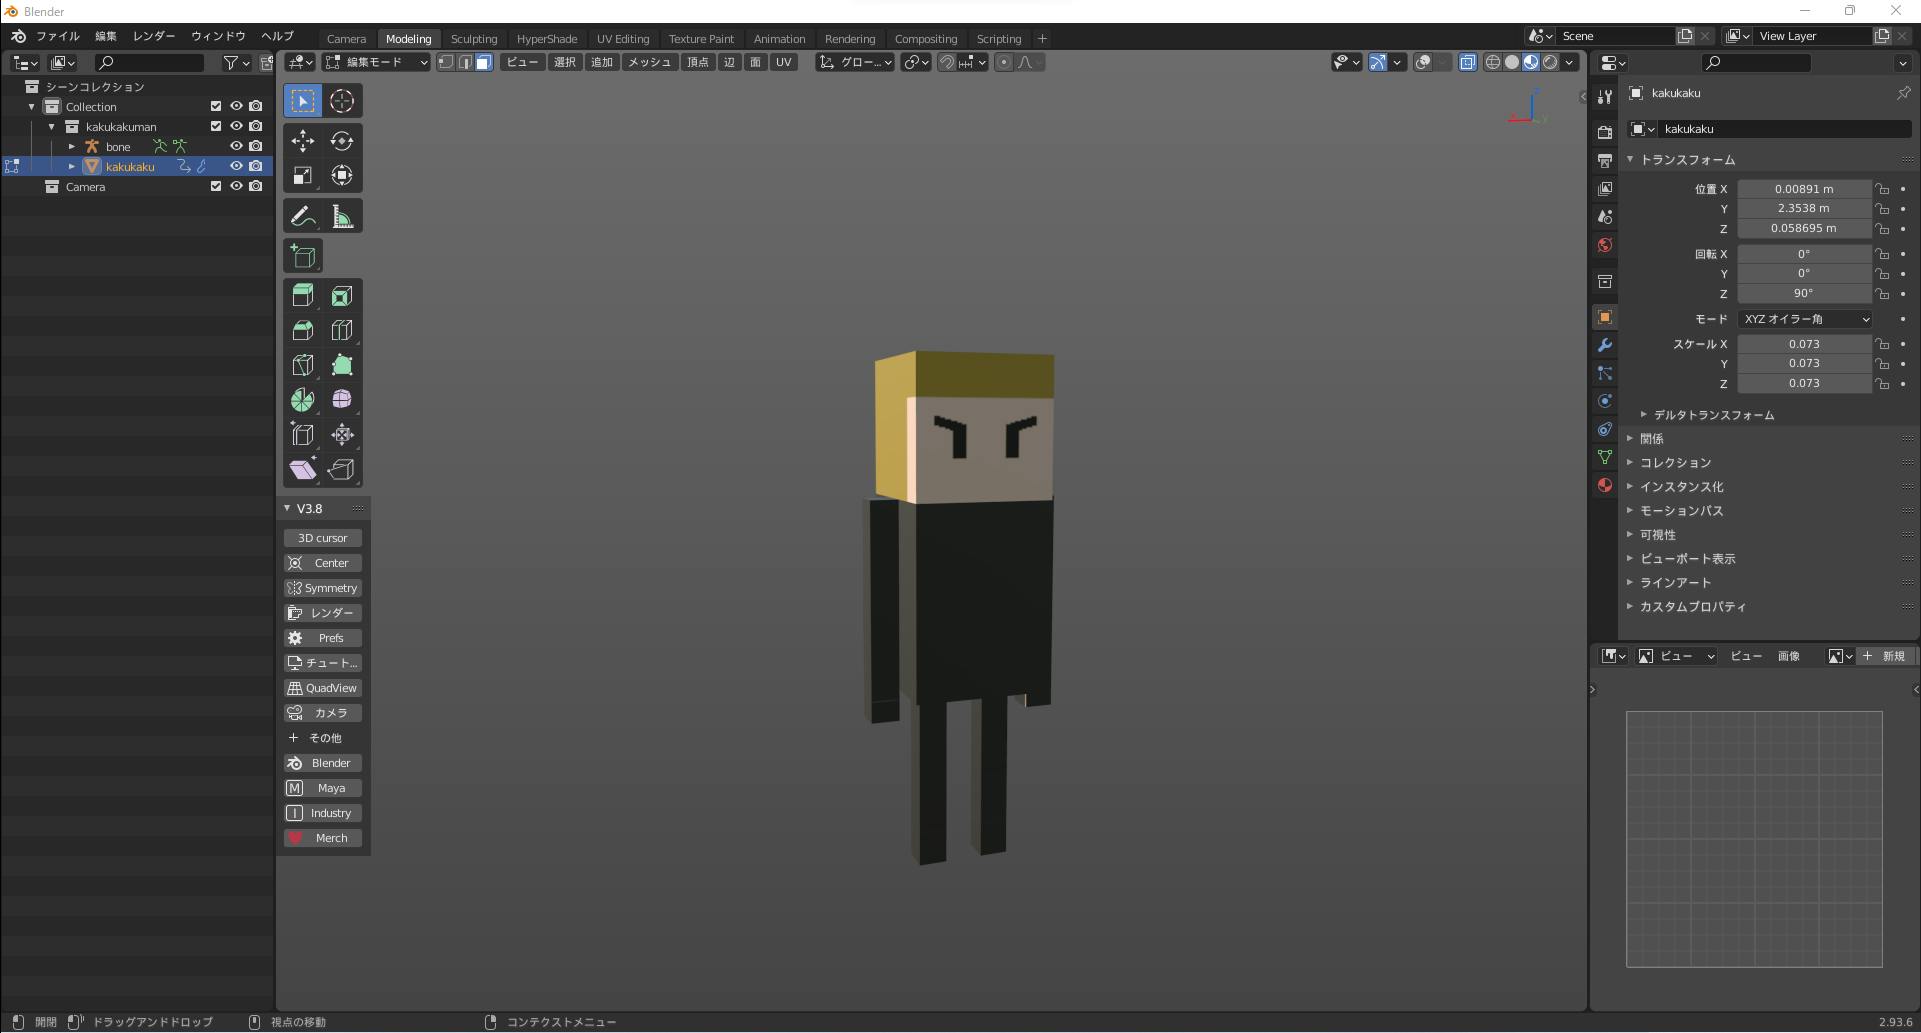Hide the bone object in outliner

[237, 146]
